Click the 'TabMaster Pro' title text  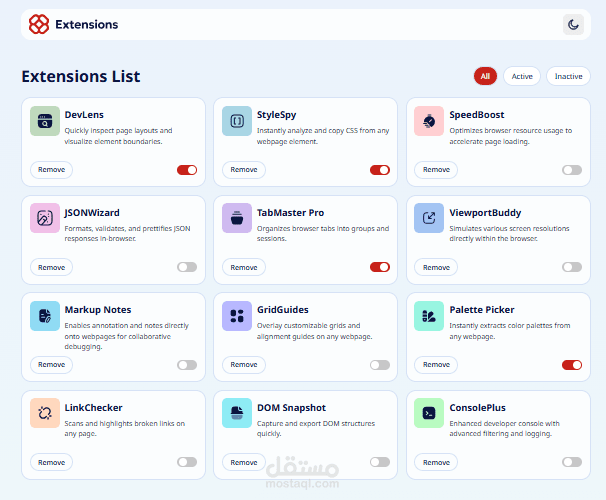tap(290, 213)
